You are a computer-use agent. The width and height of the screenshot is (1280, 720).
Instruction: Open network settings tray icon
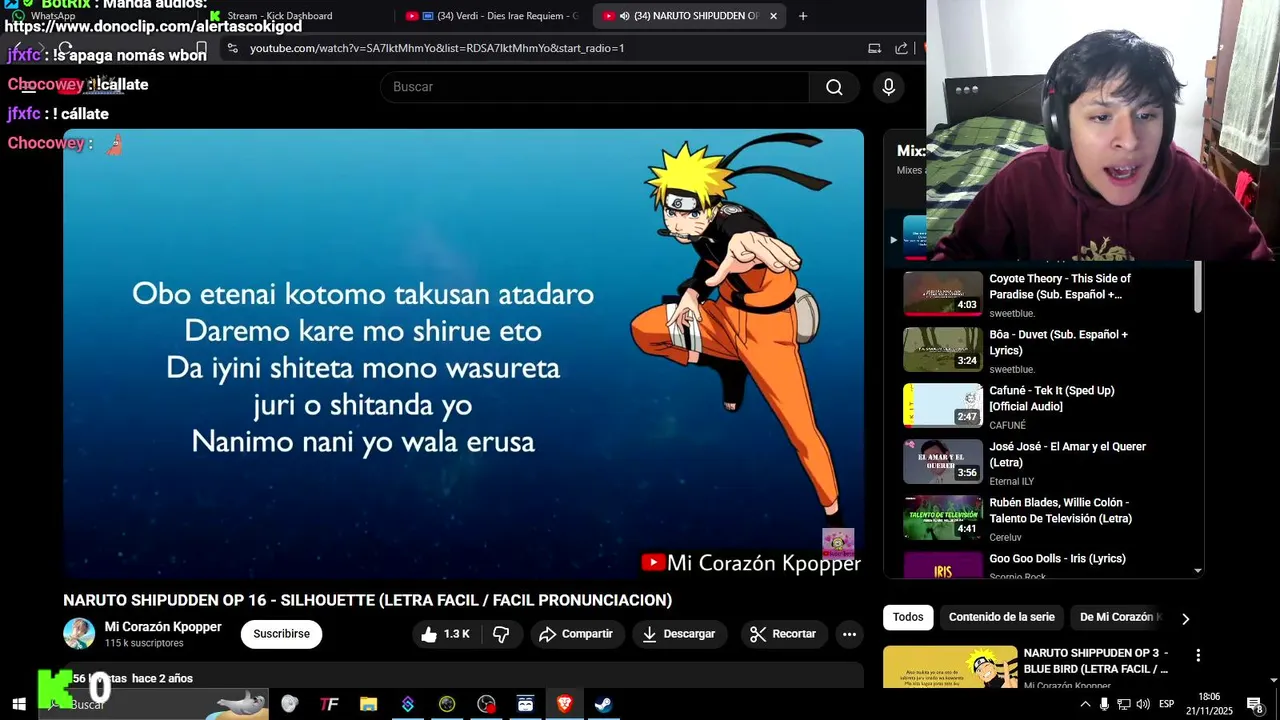point(1123,704)
